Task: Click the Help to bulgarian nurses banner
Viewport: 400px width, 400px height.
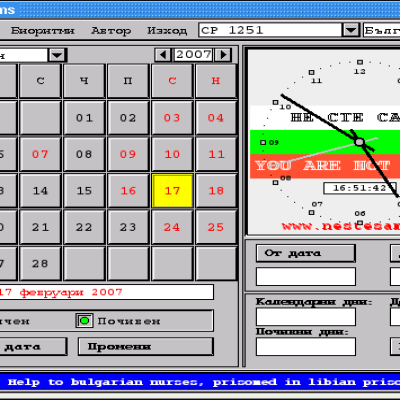Action: pyautogui.click(x=200, y=382)
